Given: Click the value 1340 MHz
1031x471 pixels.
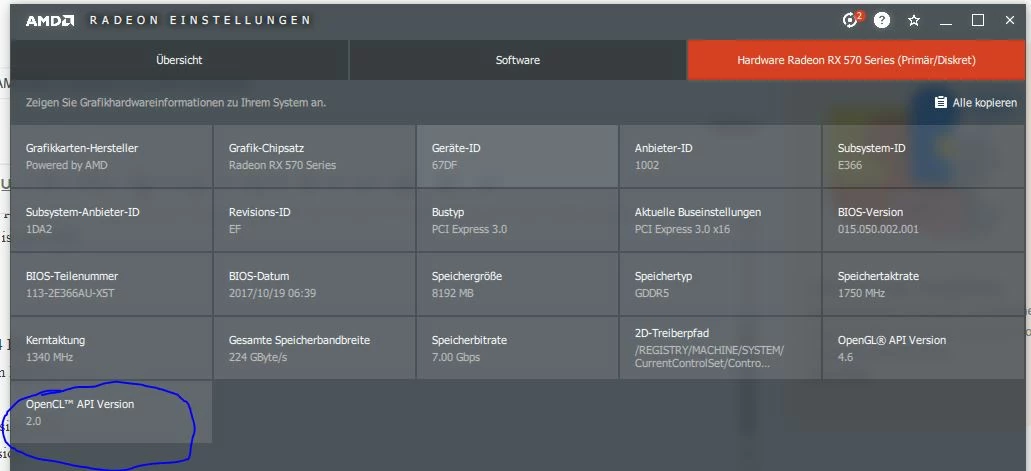Looking at the screenshot, I should pyautogui.click(x=49, y=358).
